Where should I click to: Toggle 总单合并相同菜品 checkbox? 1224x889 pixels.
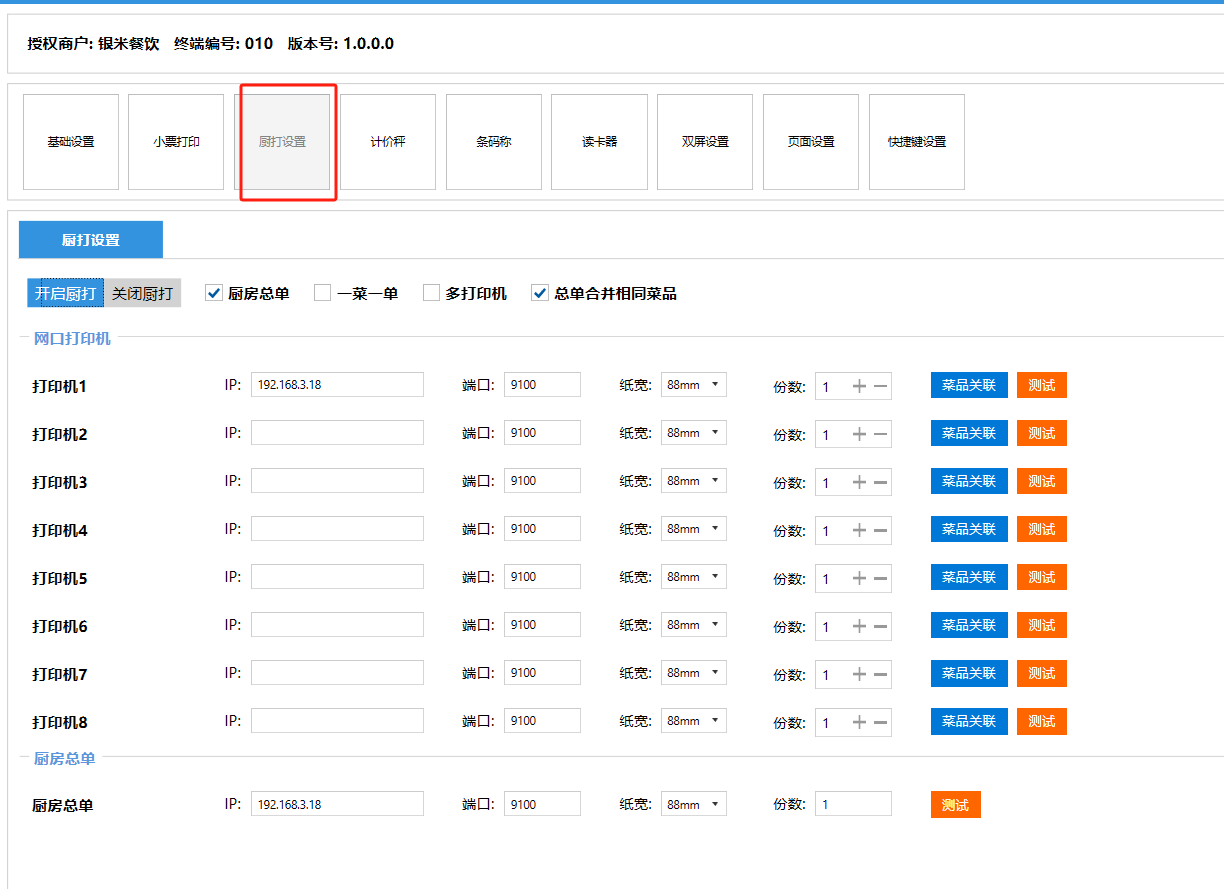tap(540, 293)
